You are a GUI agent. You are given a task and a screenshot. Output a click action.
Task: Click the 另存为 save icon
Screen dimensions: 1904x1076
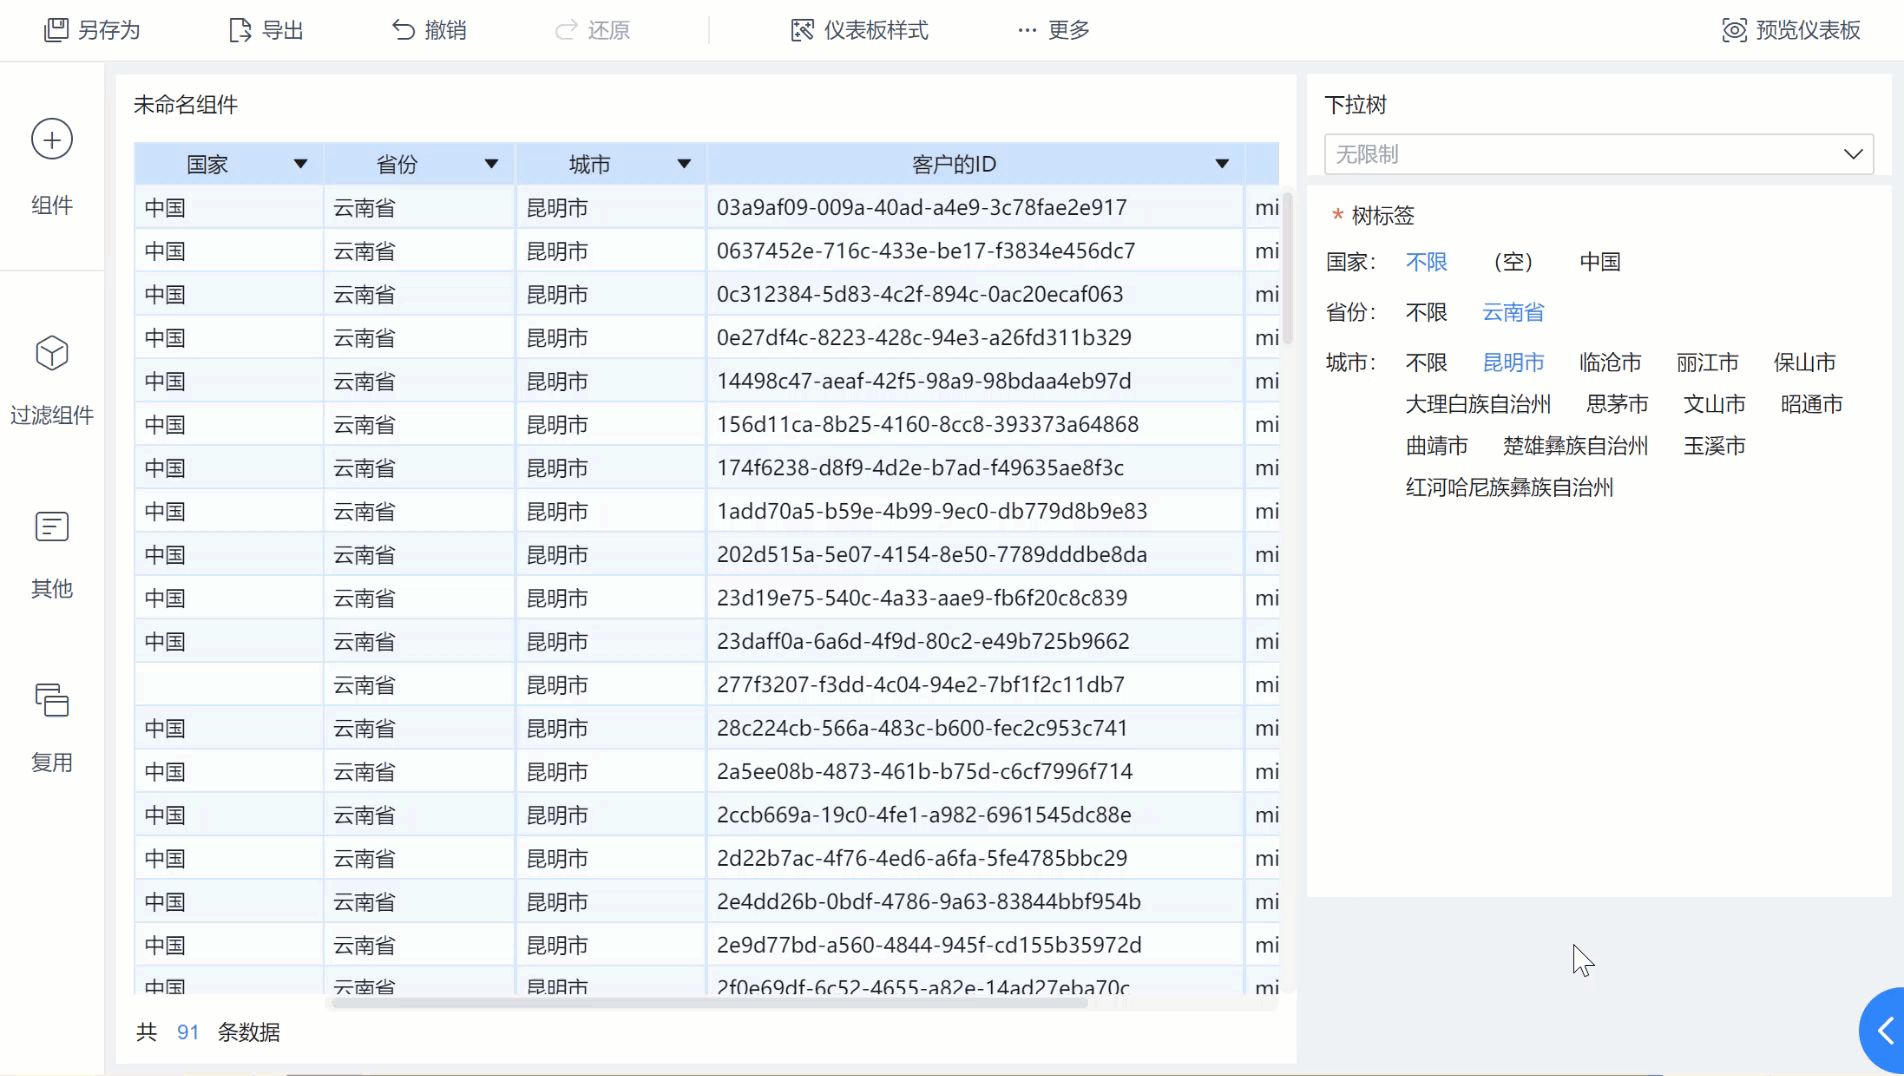click(57, 30)
